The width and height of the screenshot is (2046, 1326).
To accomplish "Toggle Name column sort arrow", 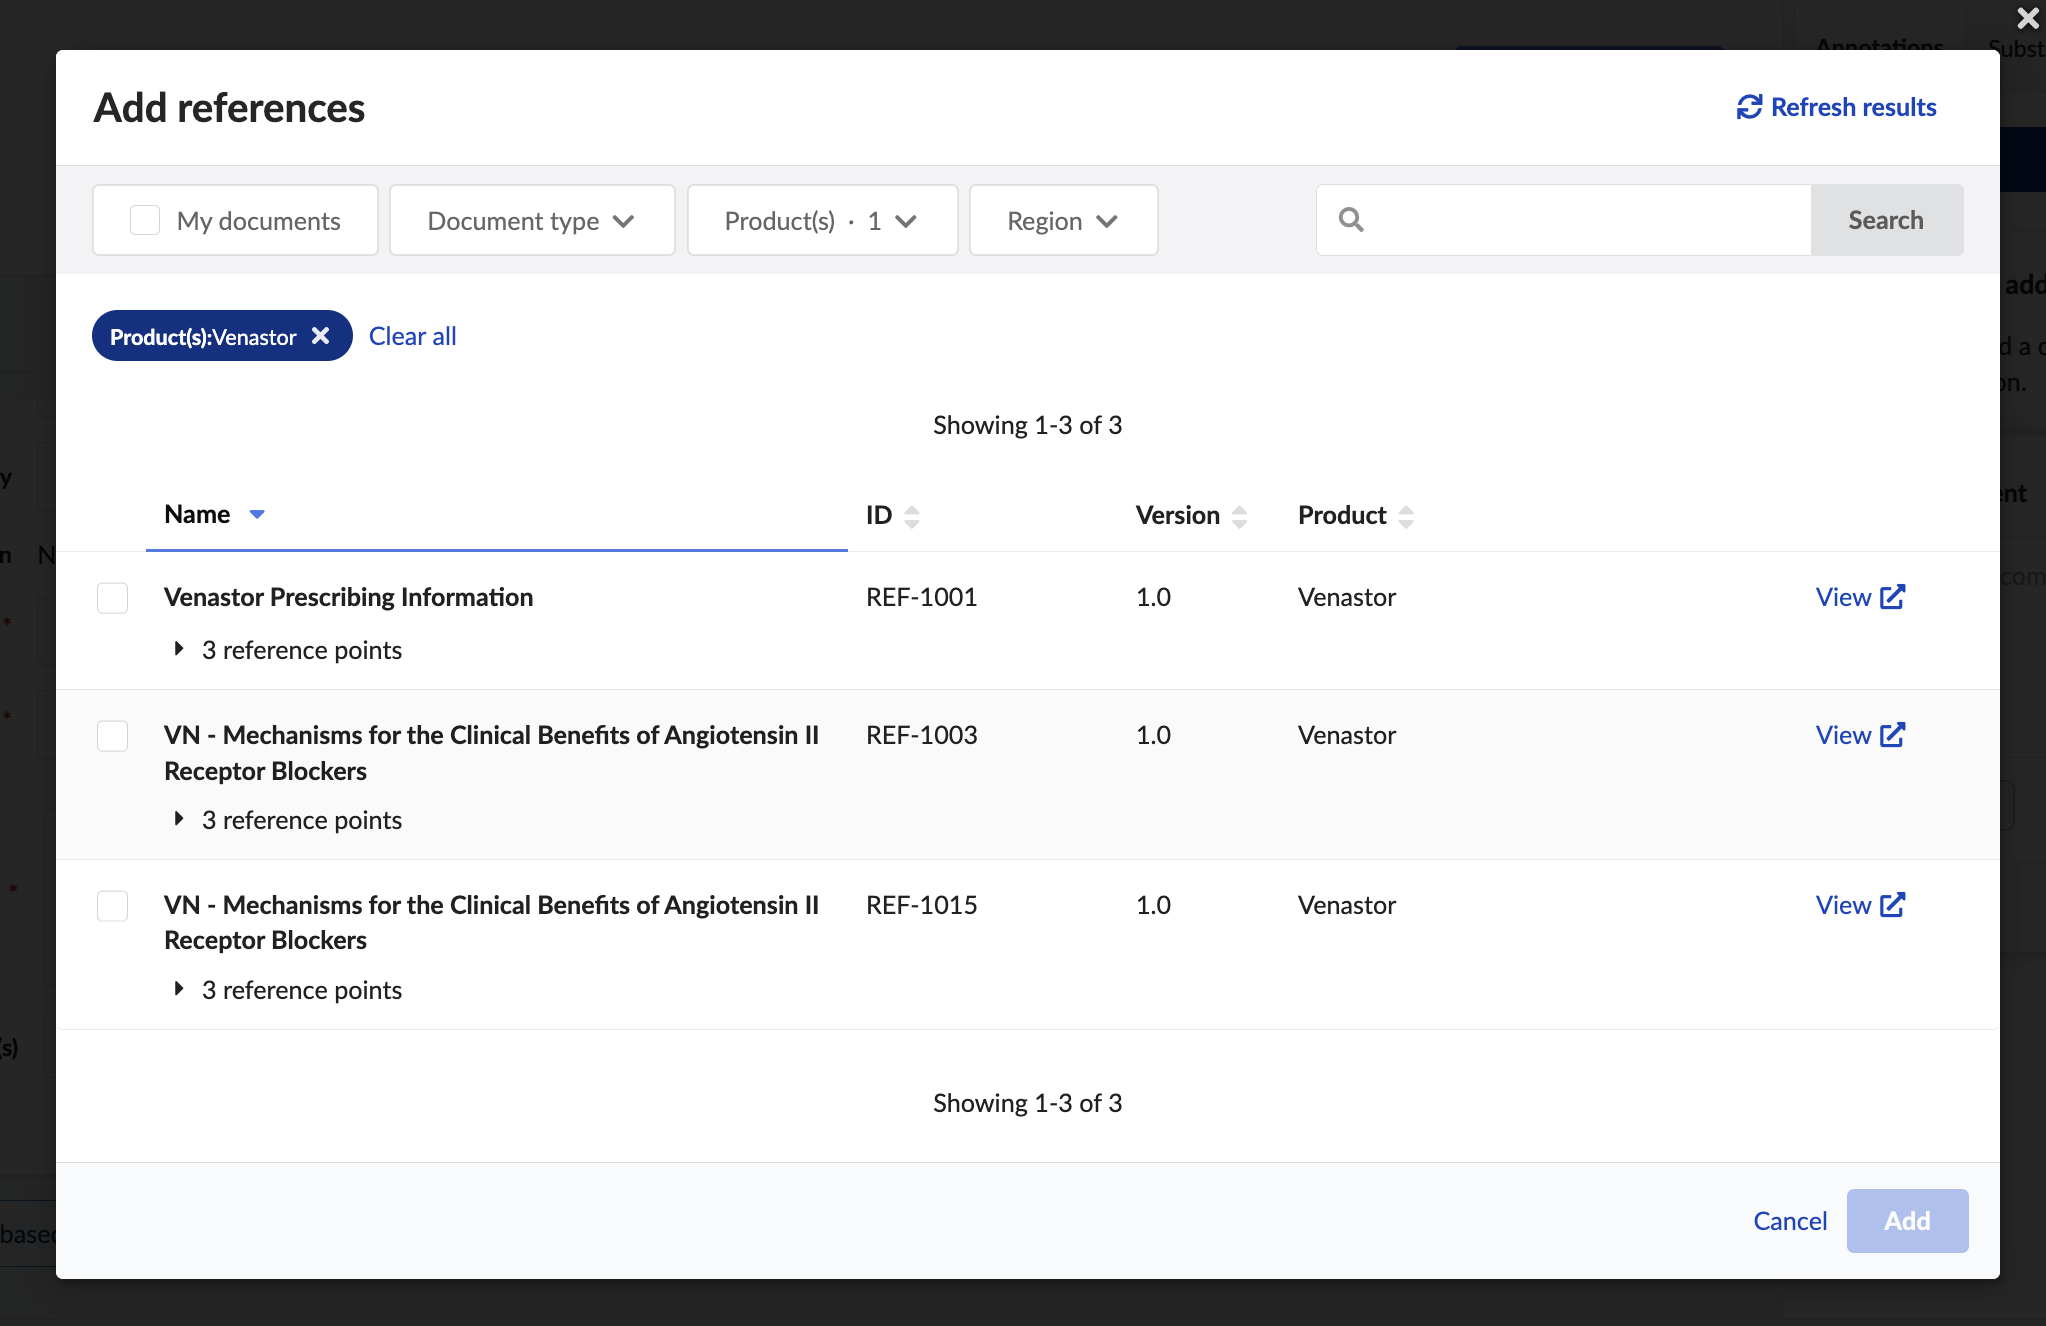I will pos(257,514).
